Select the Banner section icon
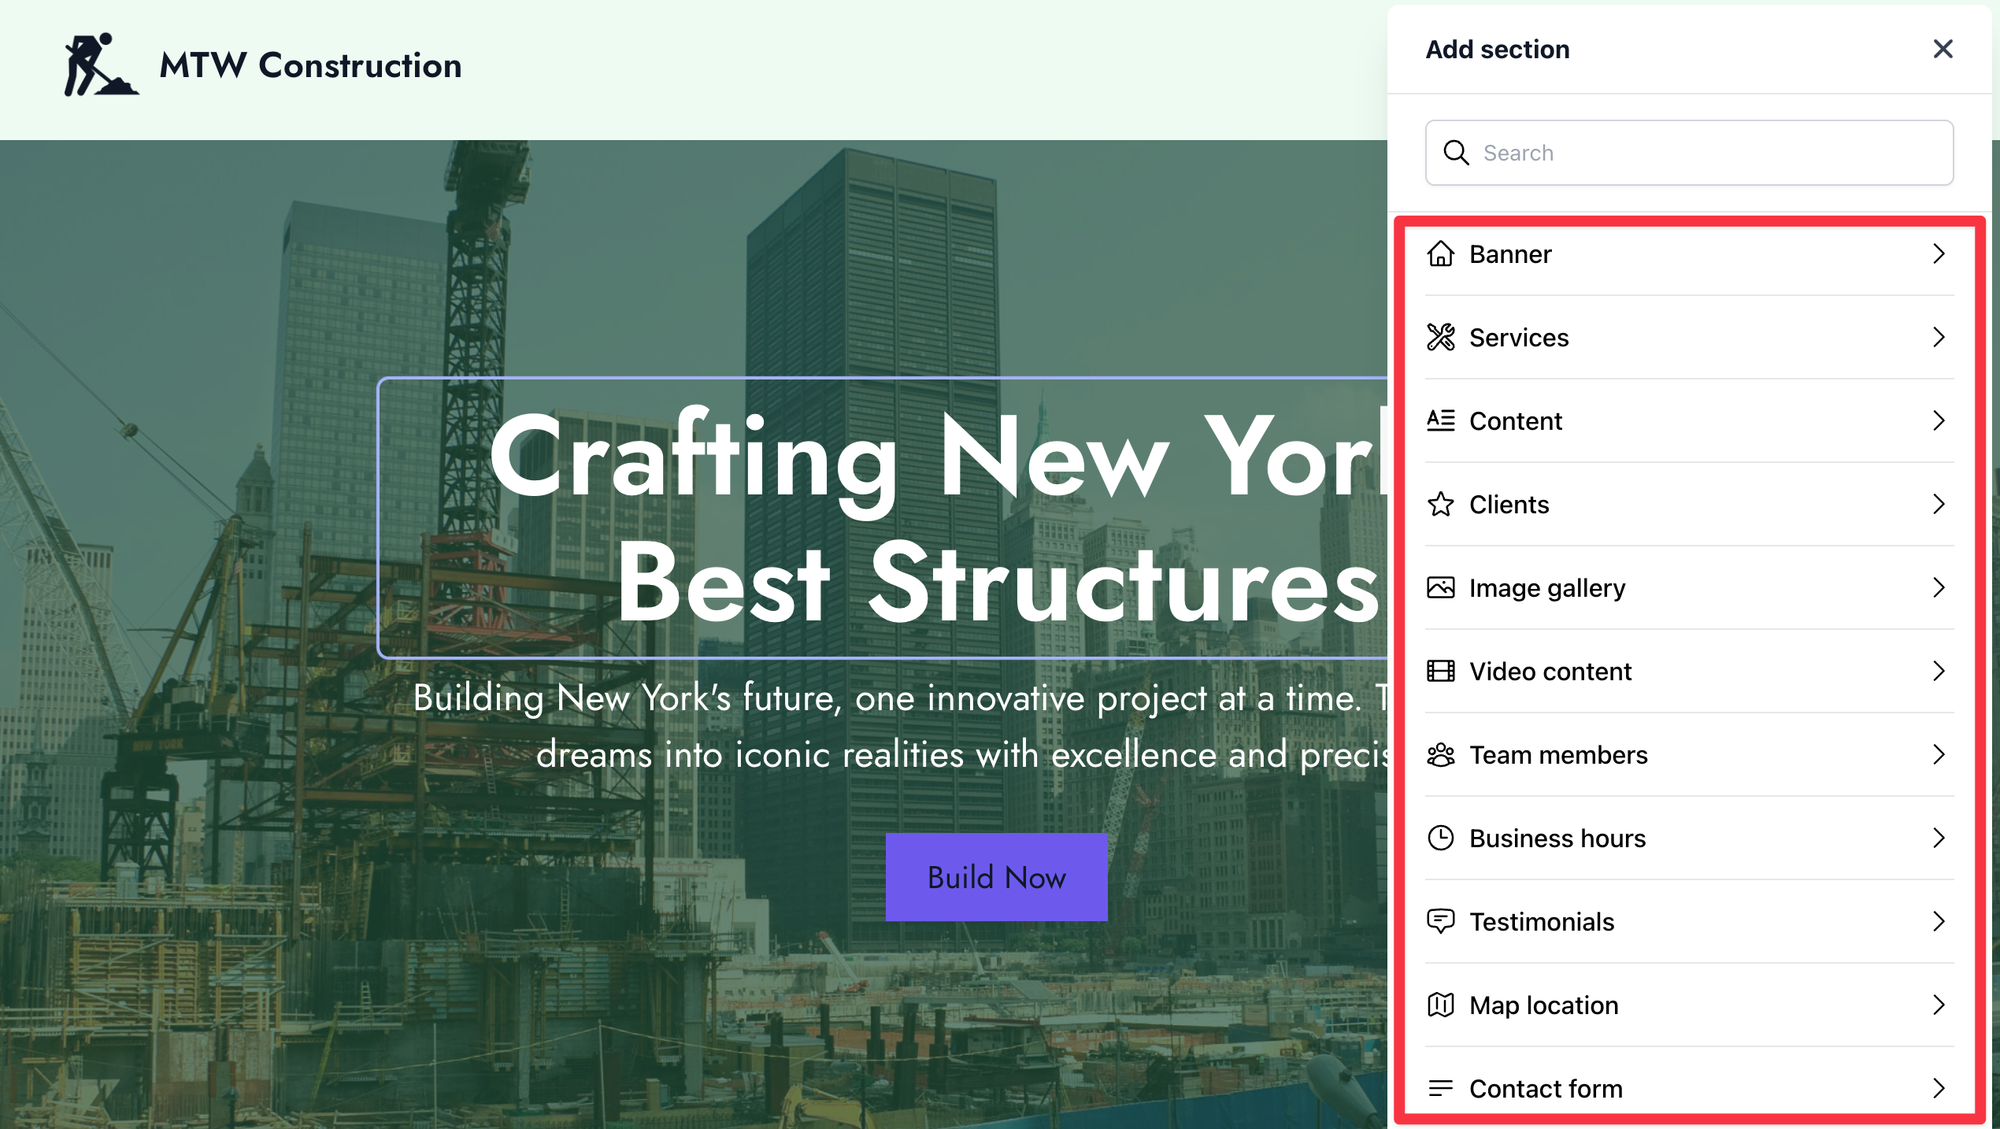The height and width of the screenshot is (1129, 2000). [1441, 255]
